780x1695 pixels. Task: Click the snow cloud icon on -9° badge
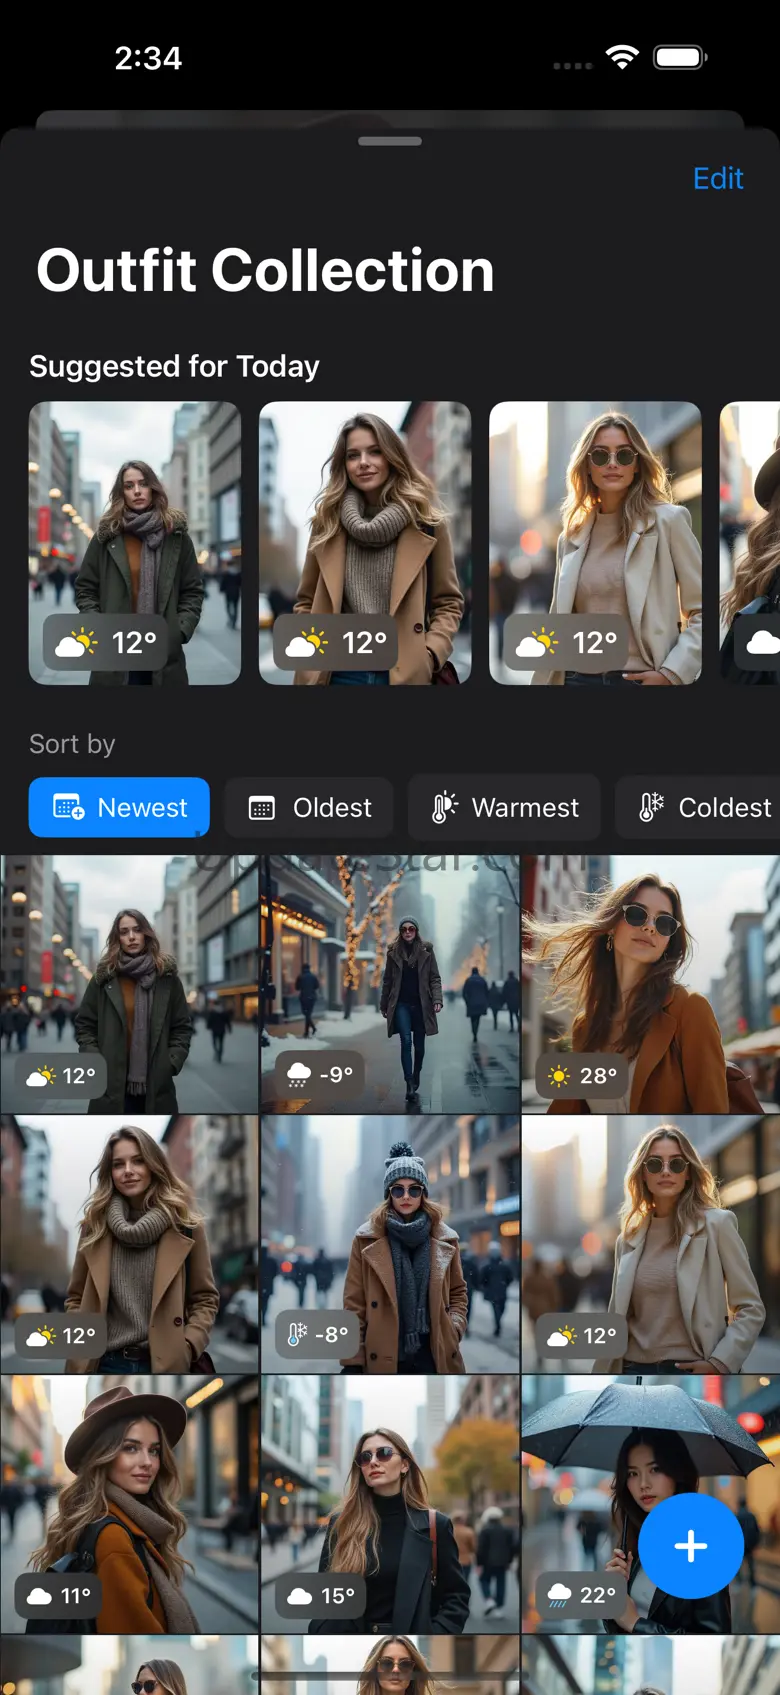click(298, 1076)
